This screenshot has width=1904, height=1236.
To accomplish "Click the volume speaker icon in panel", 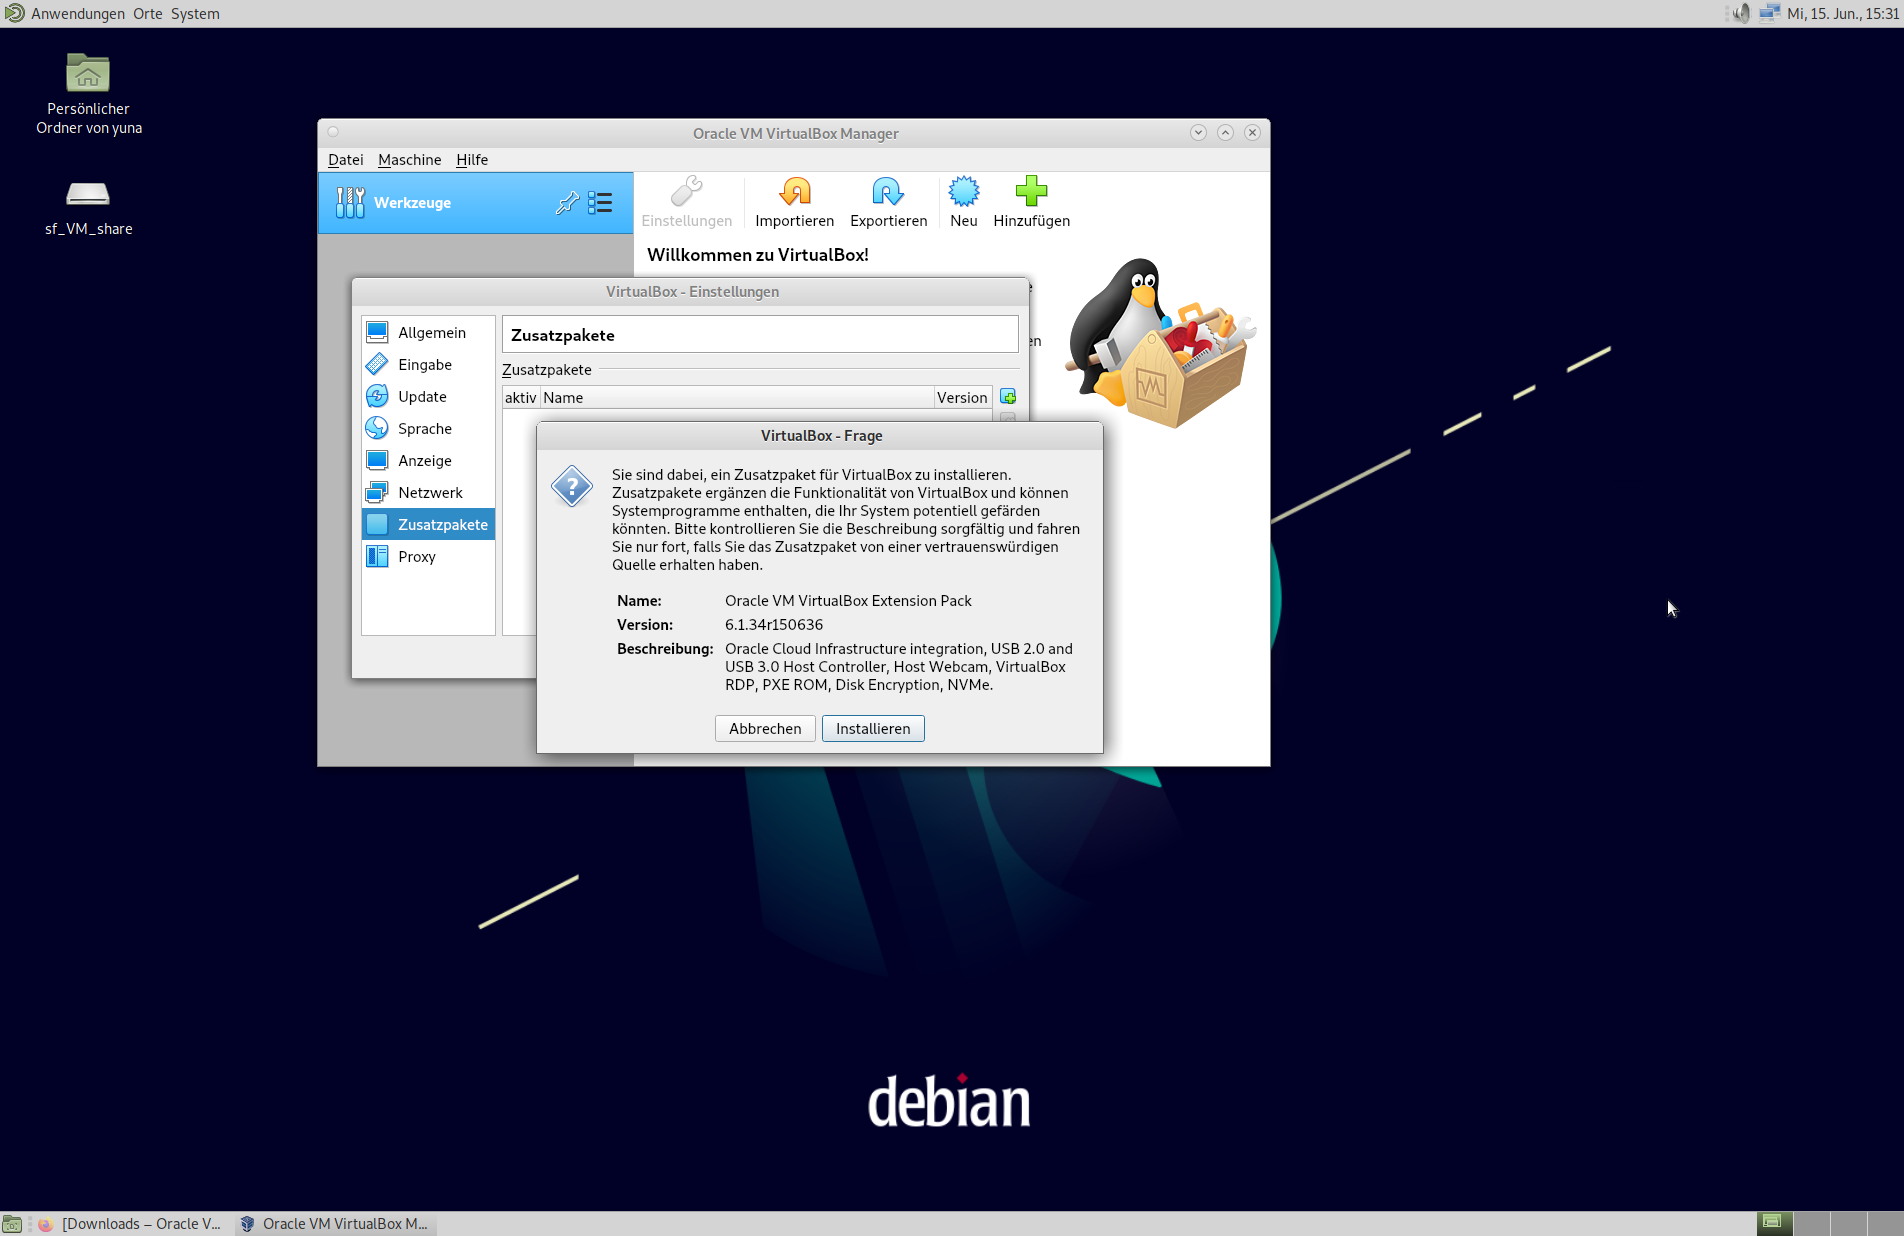I will click(1742, 13).
